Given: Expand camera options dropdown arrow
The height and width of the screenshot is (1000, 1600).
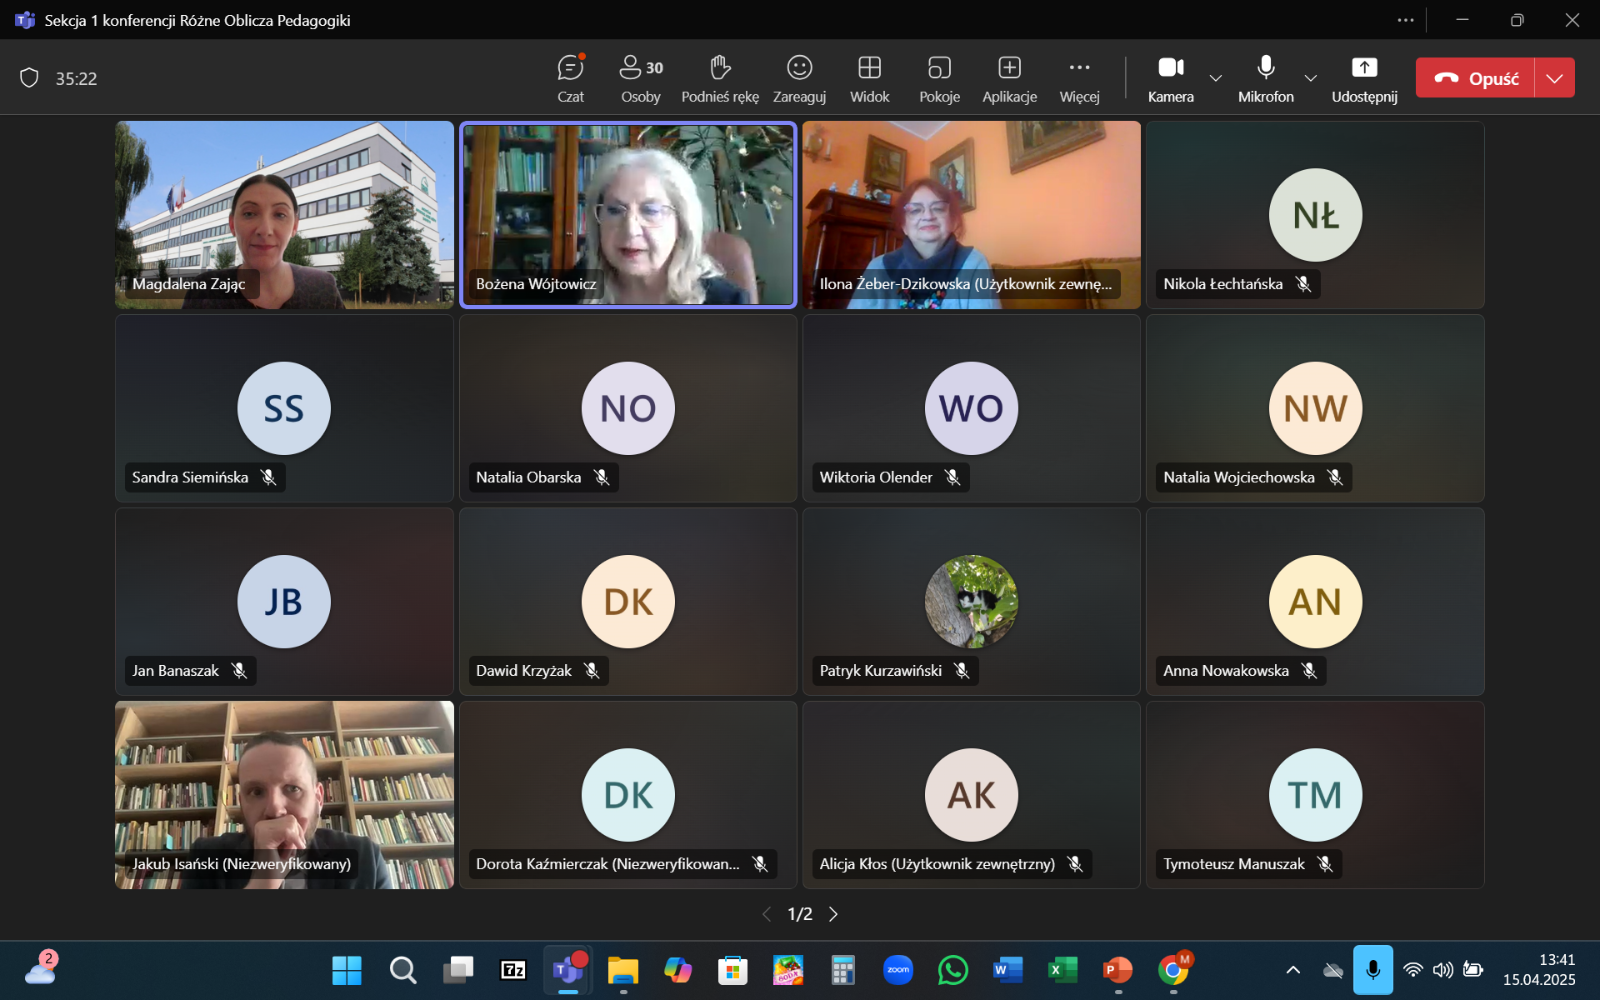Looking at the screenshot, I should (x=1216, y=78).
